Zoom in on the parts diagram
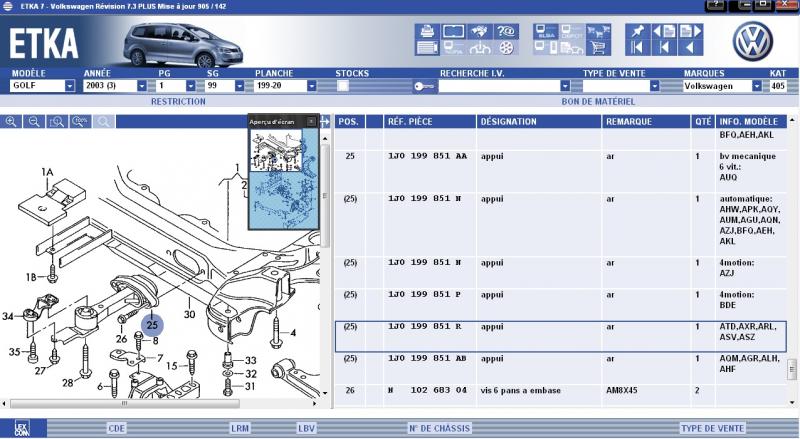Screen dimensions: 800x439 11,121
